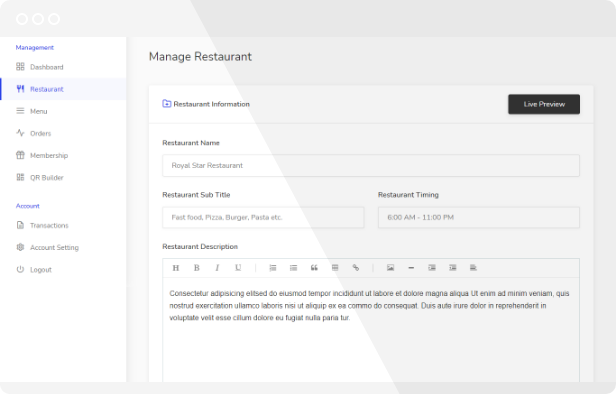
Task: Click the Live Preview button
Action: point(544,104)
